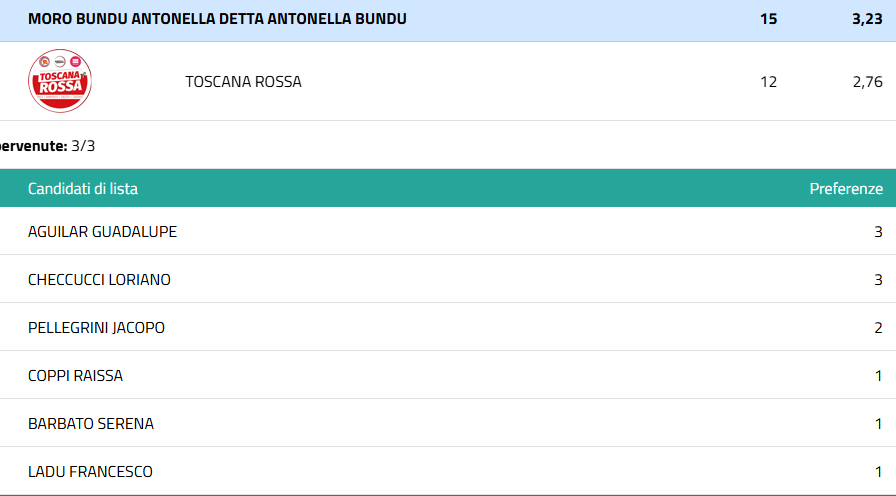The image size is (896, 496).
Task: Sort by the Preferenze column header
Action: pyautogui.click(x=846, y=188)
